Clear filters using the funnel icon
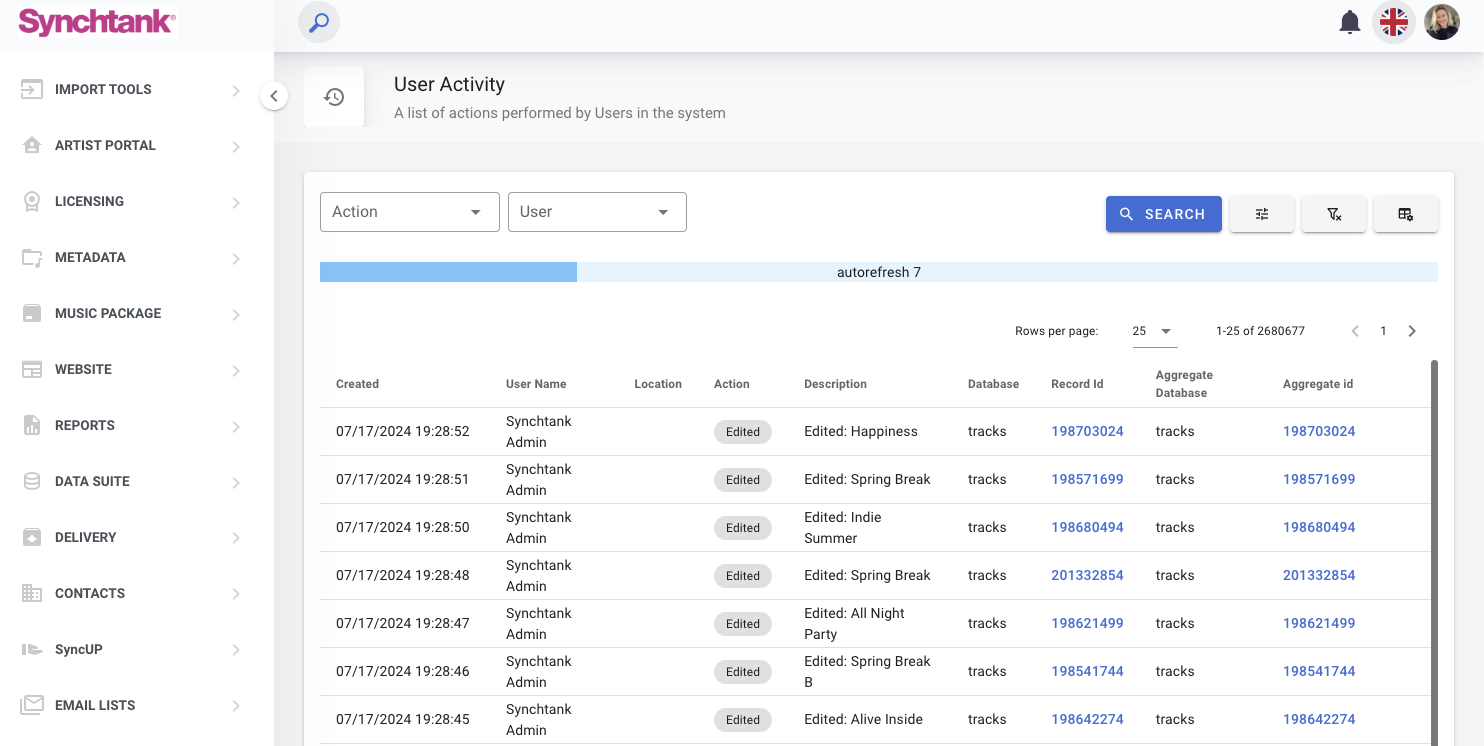Screen dimensions: 1484x746 (1334, 214)
